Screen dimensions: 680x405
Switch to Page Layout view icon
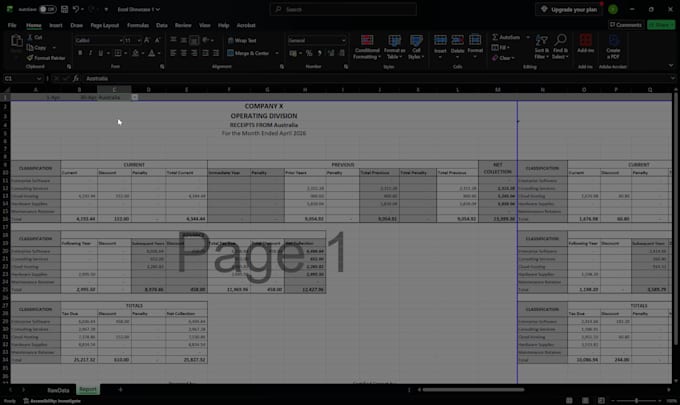point(585,400)
